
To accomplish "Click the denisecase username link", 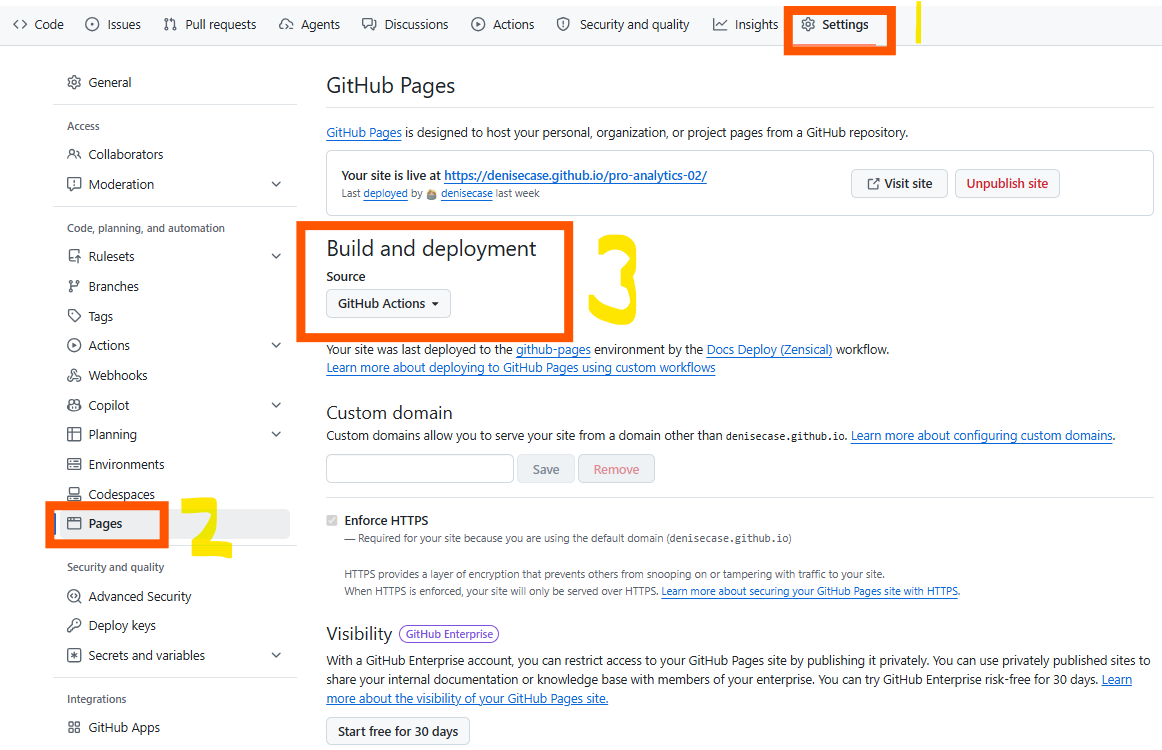I will tap(467, 193).
